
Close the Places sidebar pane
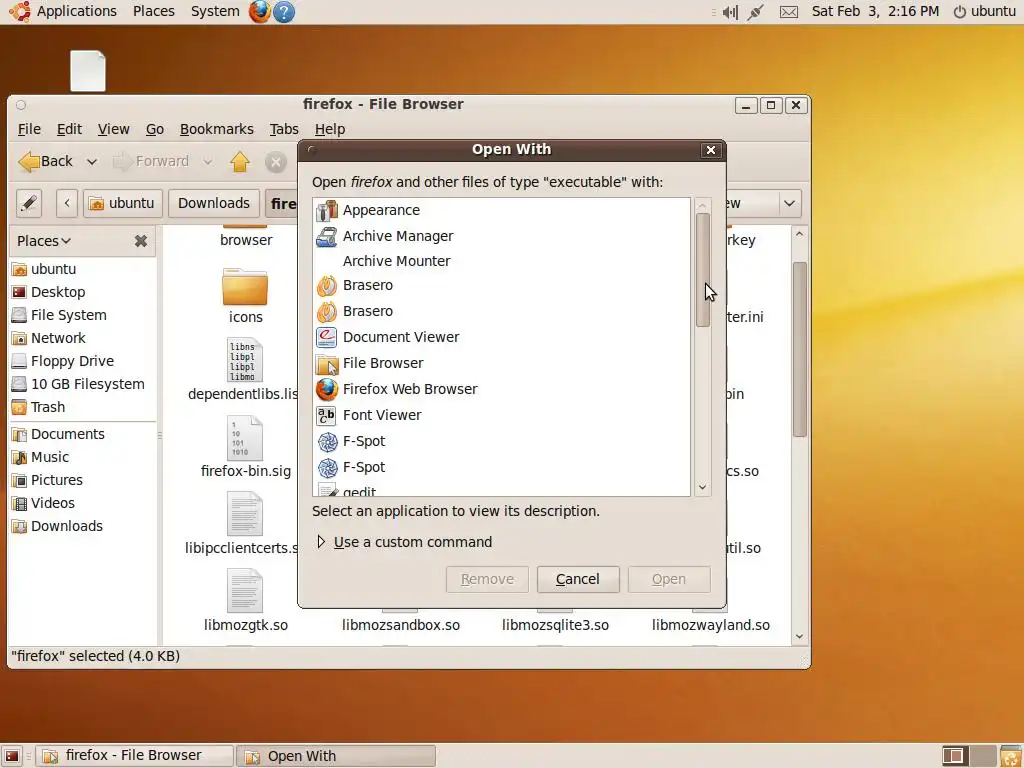140,241
